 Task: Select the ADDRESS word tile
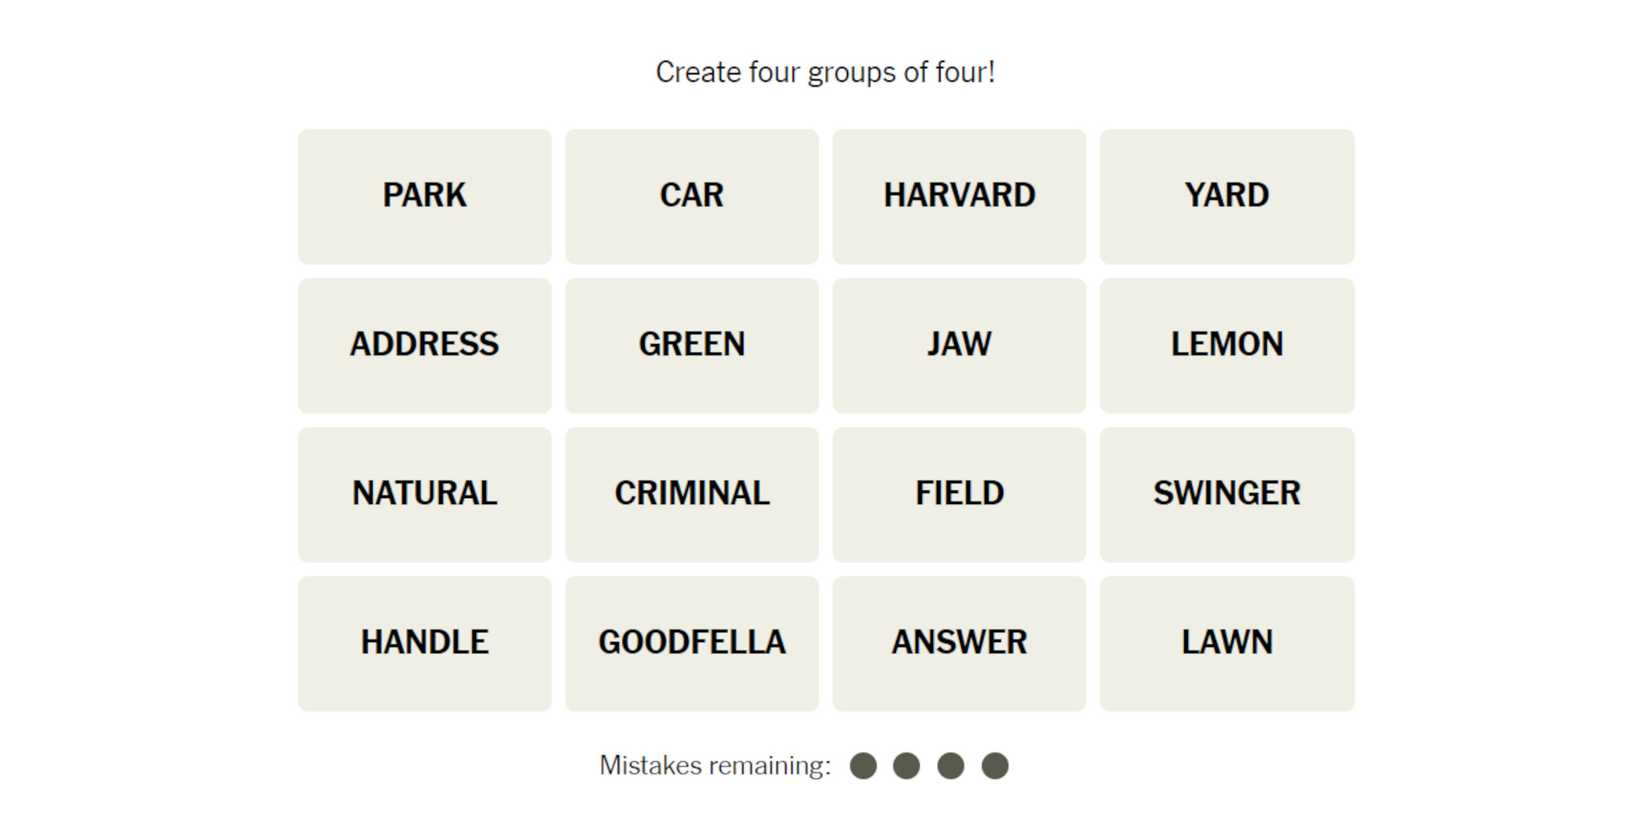tap(424, 345)
